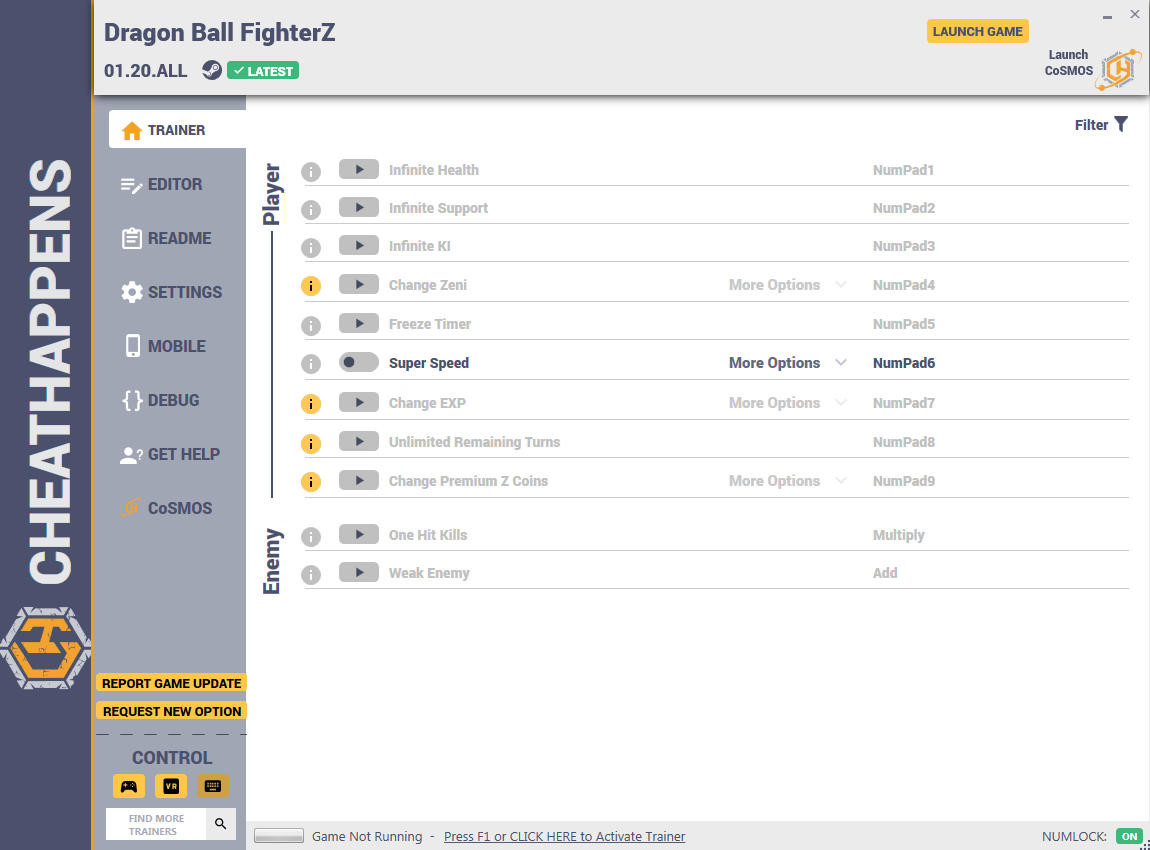
Task: Activate the Change Zeni play toggle
Action: [x=359, y=285]
